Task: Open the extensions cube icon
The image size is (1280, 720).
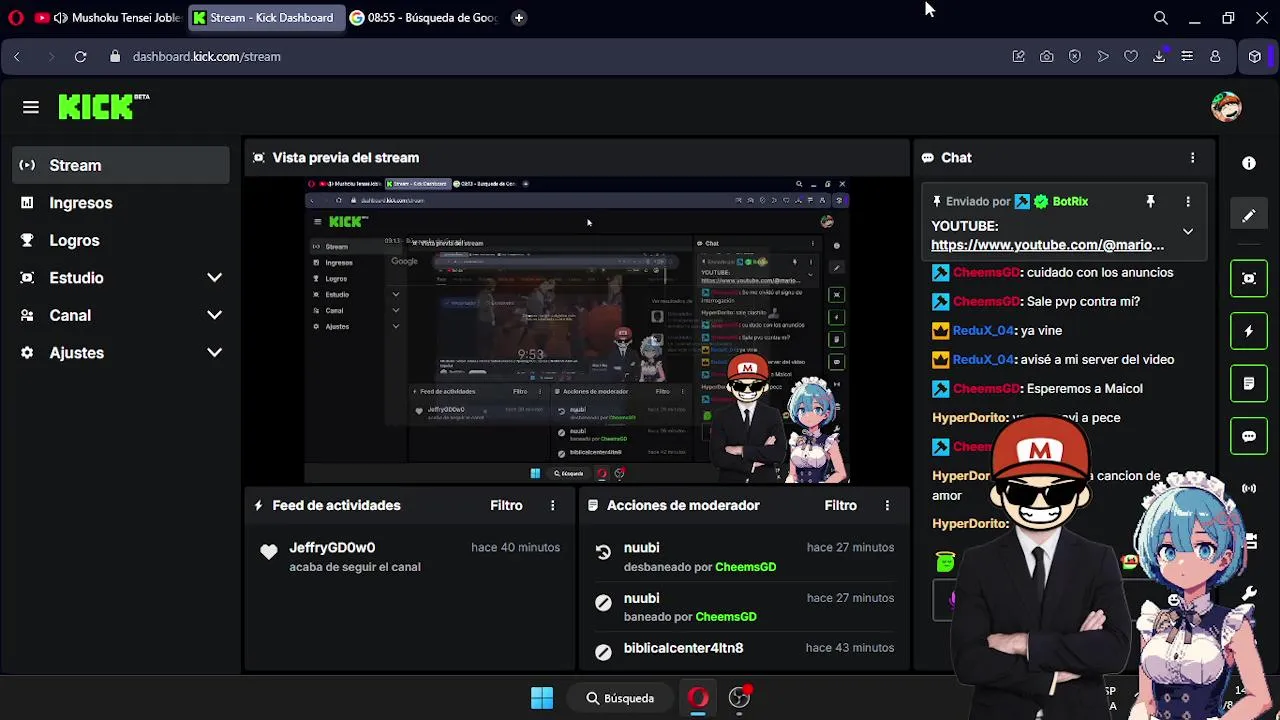Action: point(1255,57)
